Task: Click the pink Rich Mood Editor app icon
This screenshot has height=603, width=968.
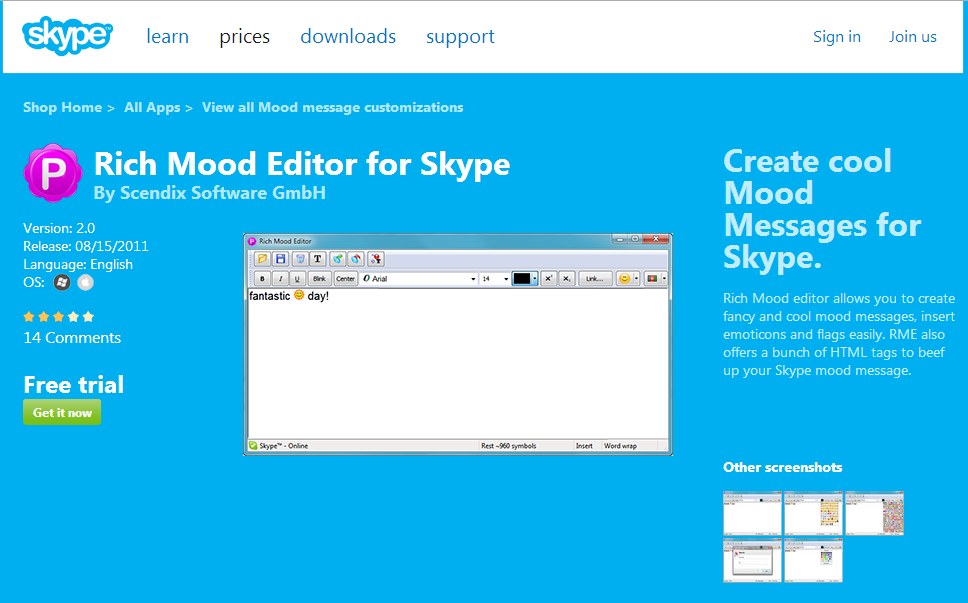Action: pyautogui.click(x=52, y=173)
